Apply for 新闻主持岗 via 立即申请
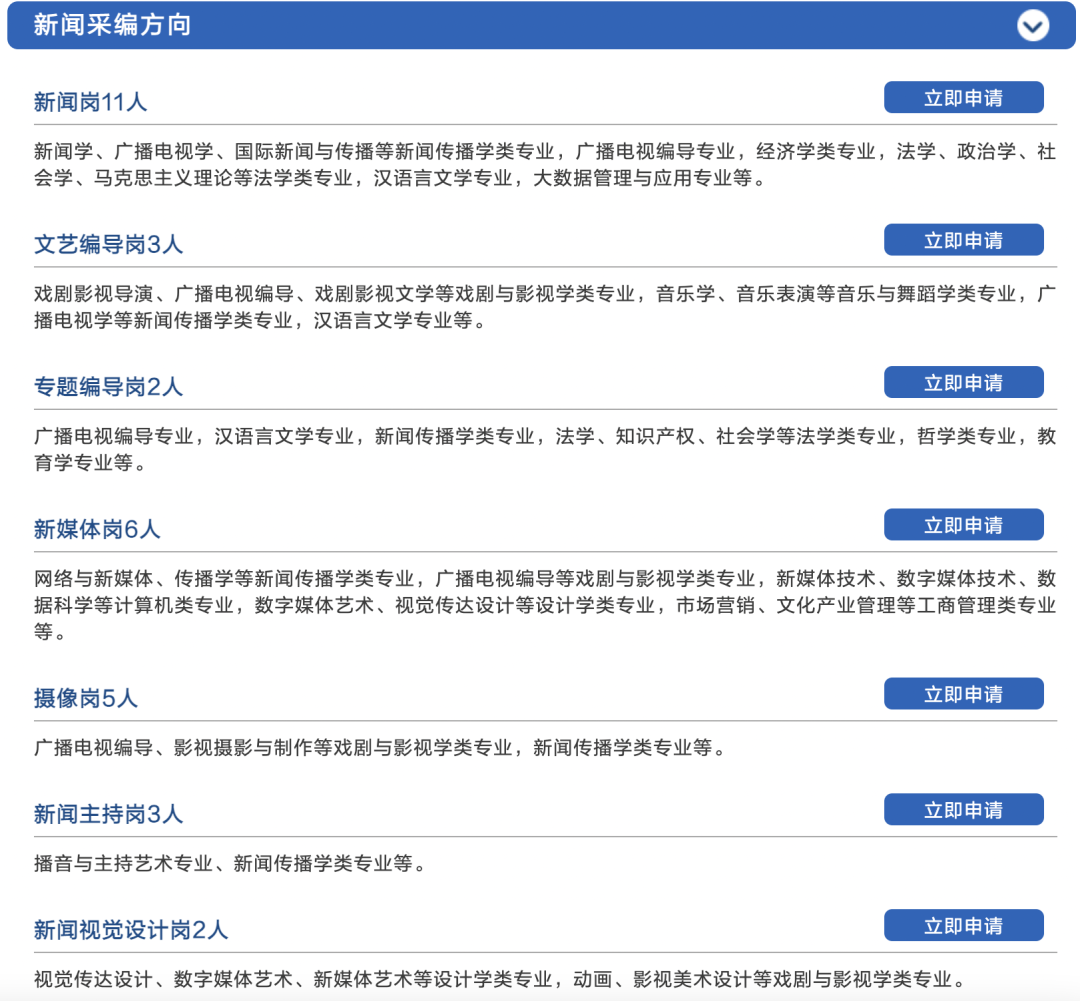This screenshot has width=1080, height=1001. pyautogui.click(x=963, y=809)
